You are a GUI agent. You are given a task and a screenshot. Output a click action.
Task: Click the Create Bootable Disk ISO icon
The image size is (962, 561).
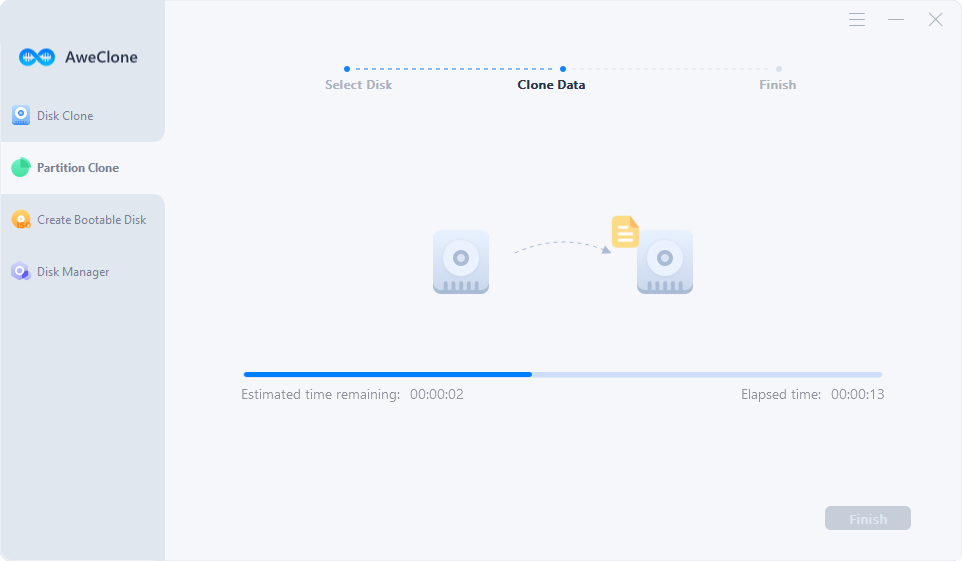(x=21, y=220)
